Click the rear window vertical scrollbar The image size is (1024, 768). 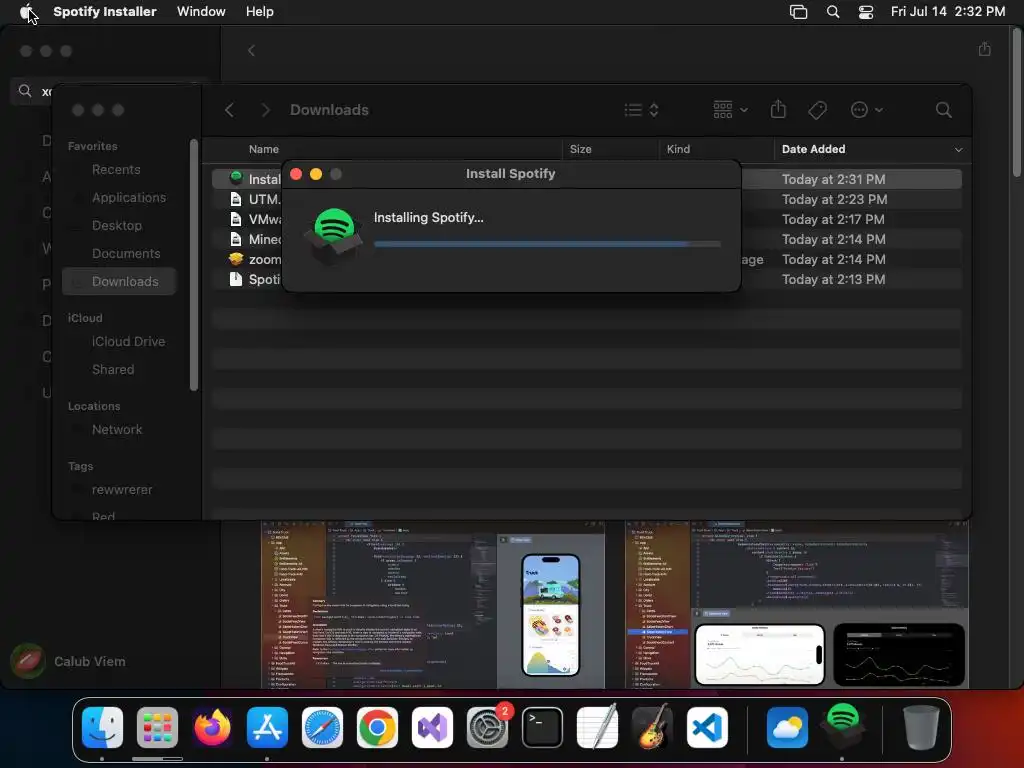tap(1016, 104)
